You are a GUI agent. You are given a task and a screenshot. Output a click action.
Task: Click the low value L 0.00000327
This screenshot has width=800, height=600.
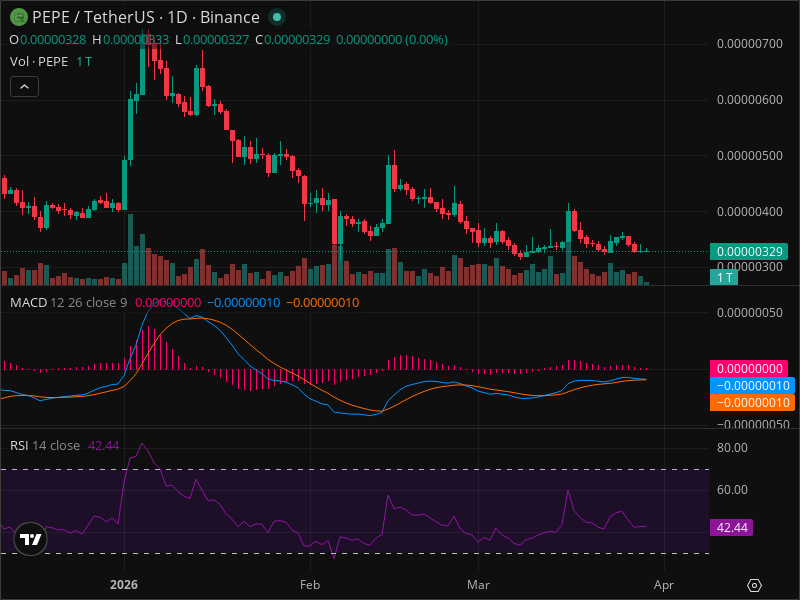point(212,40)
